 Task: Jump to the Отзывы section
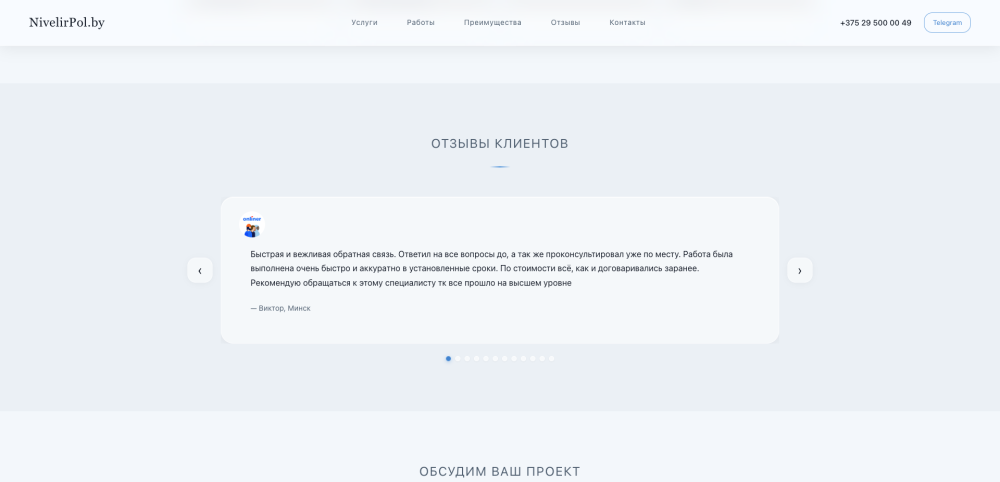click(565, 22)
